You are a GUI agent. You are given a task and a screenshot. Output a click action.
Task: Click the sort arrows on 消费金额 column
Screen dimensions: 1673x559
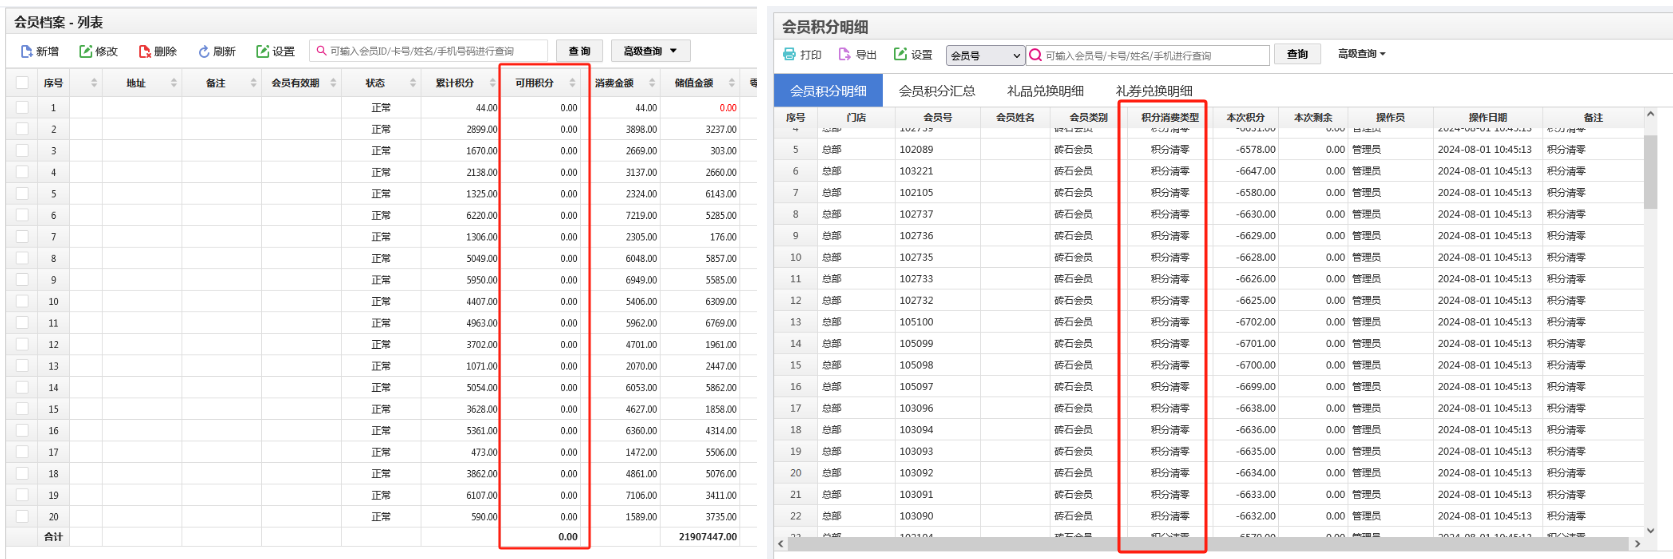point(652,83)
